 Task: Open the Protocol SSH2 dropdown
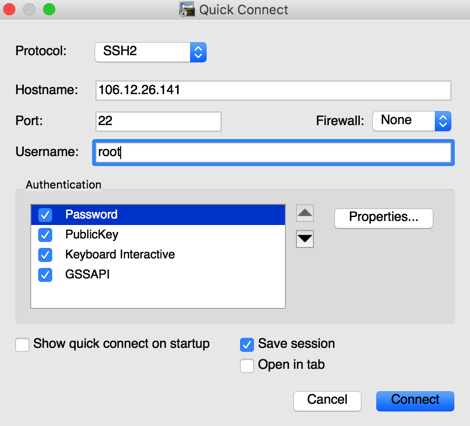pos(151,52)
